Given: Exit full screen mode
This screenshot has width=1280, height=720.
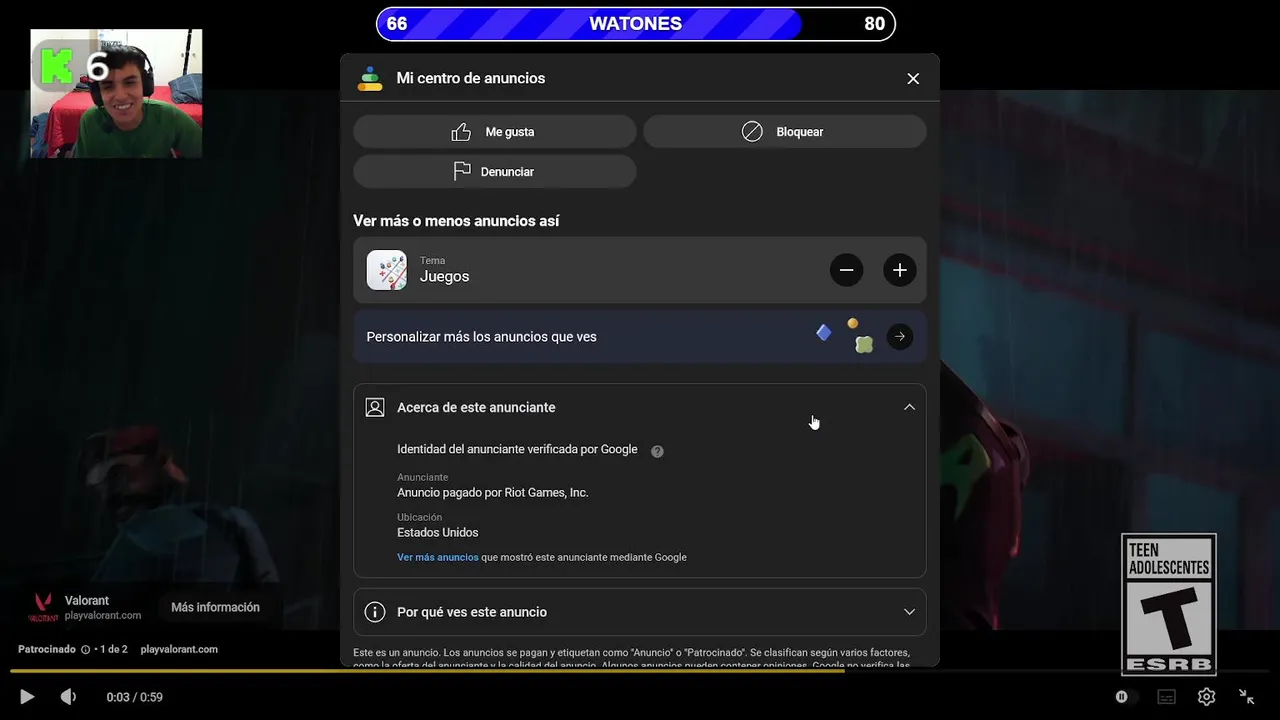Looking at the screenshot, I should (1247, 697).
